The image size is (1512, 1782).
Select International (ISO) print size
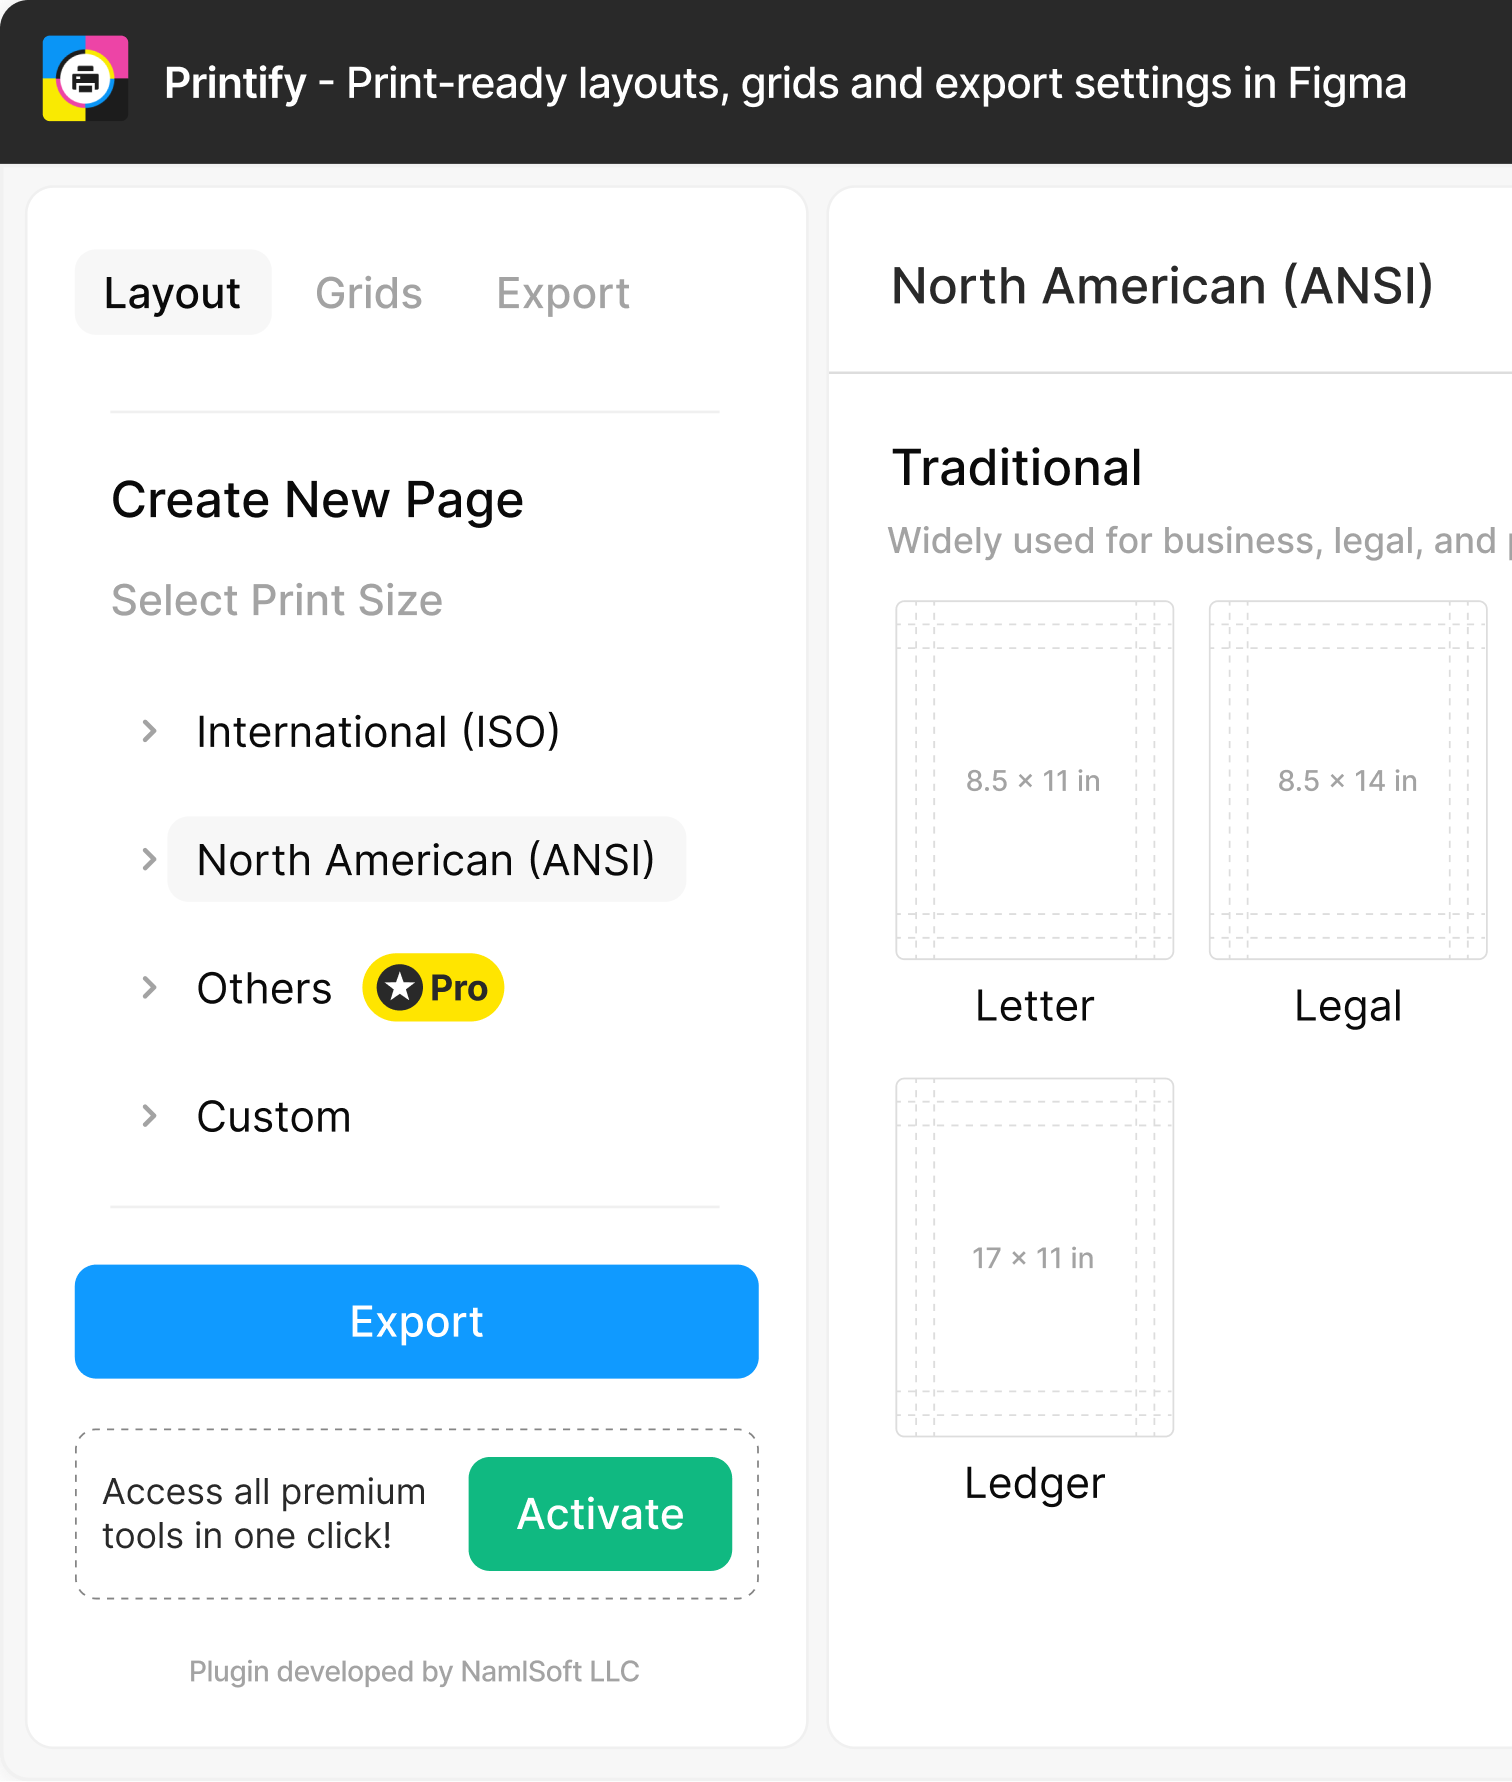click(378, 731)
